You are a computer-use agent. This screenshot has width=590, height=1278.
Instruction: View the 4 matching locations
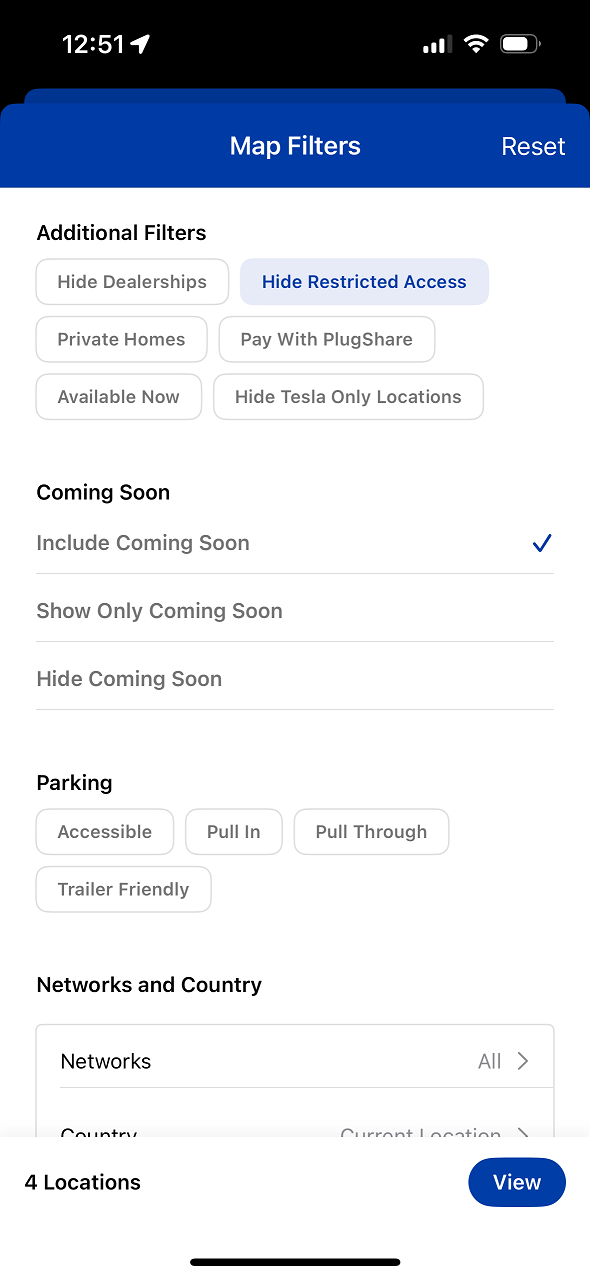(517, 1182)
